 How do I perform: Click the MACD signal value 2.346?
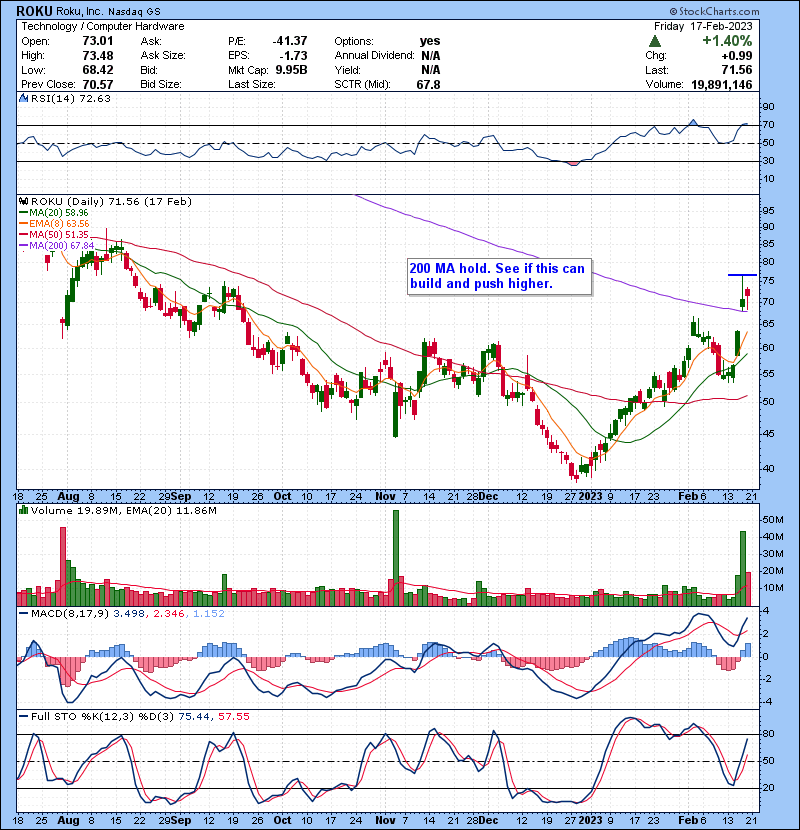click(168, 614)
